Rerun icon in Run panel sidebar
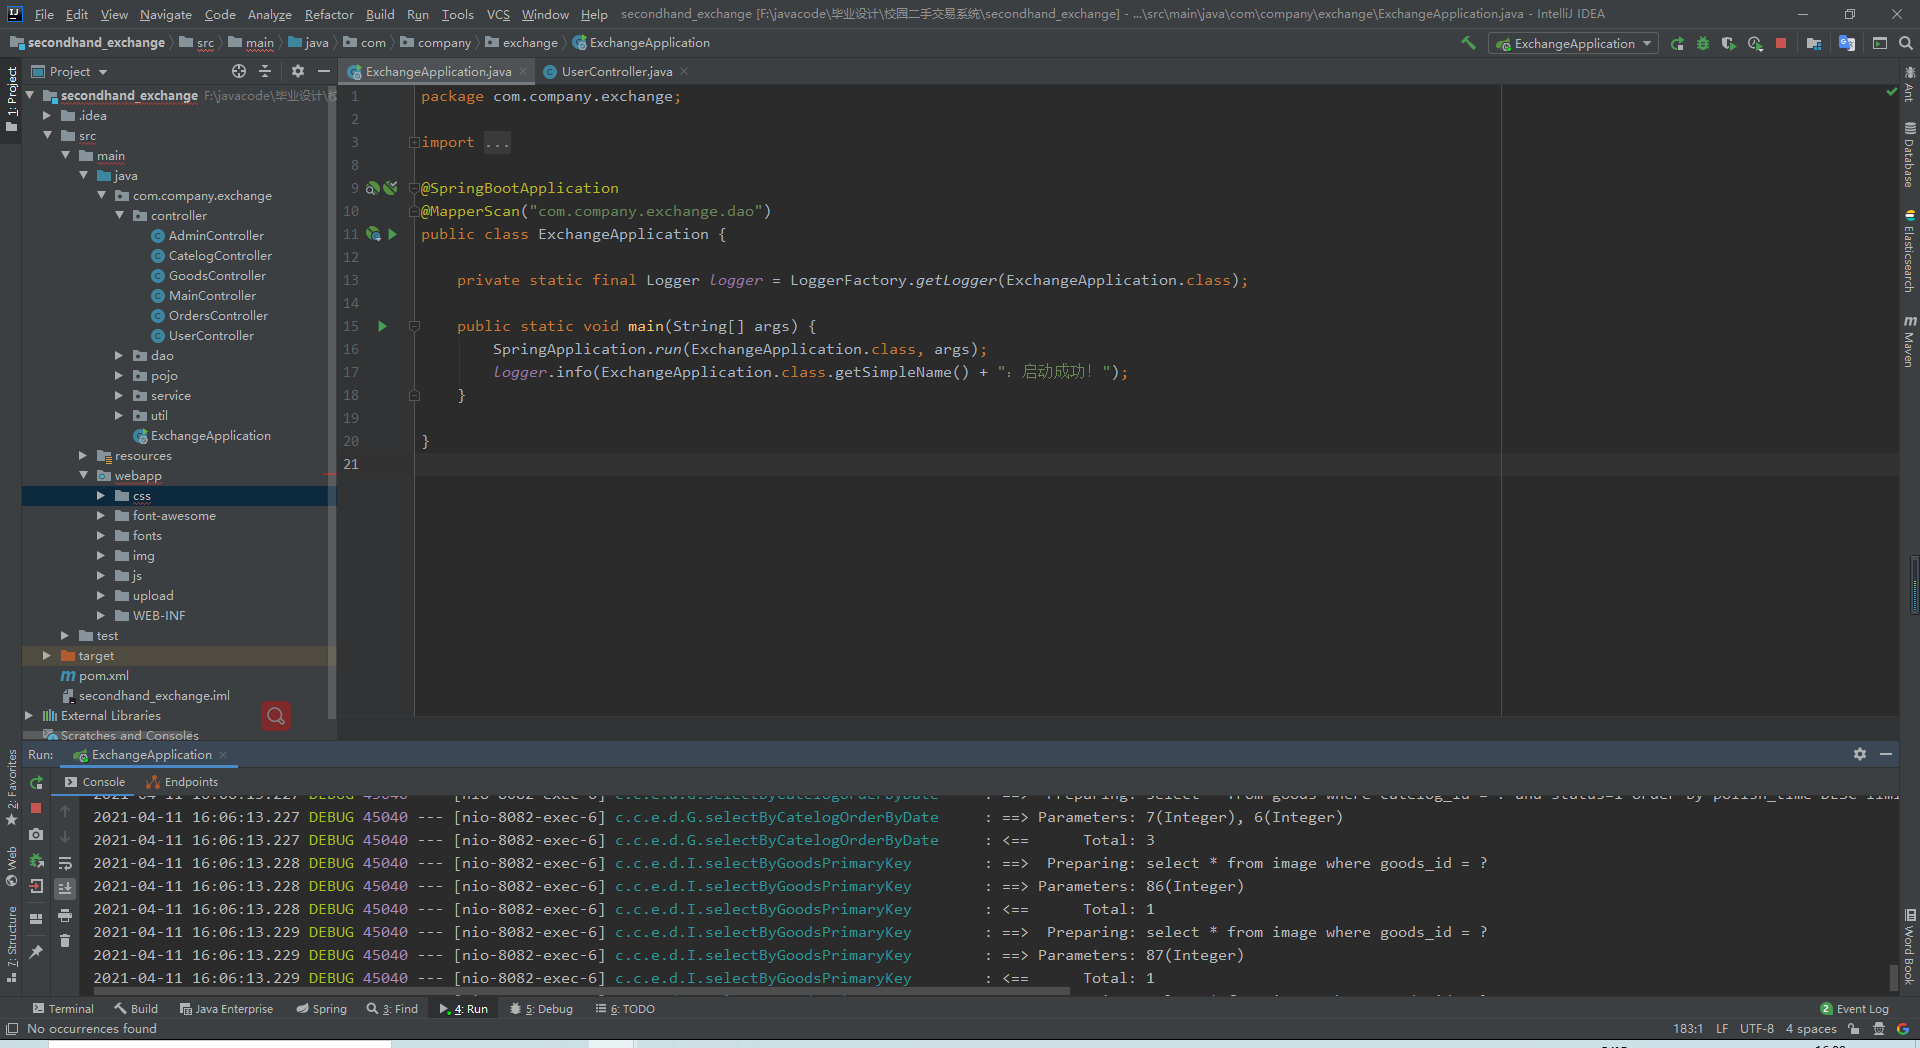The image size is (1920, 1048). tap(36, 782)
